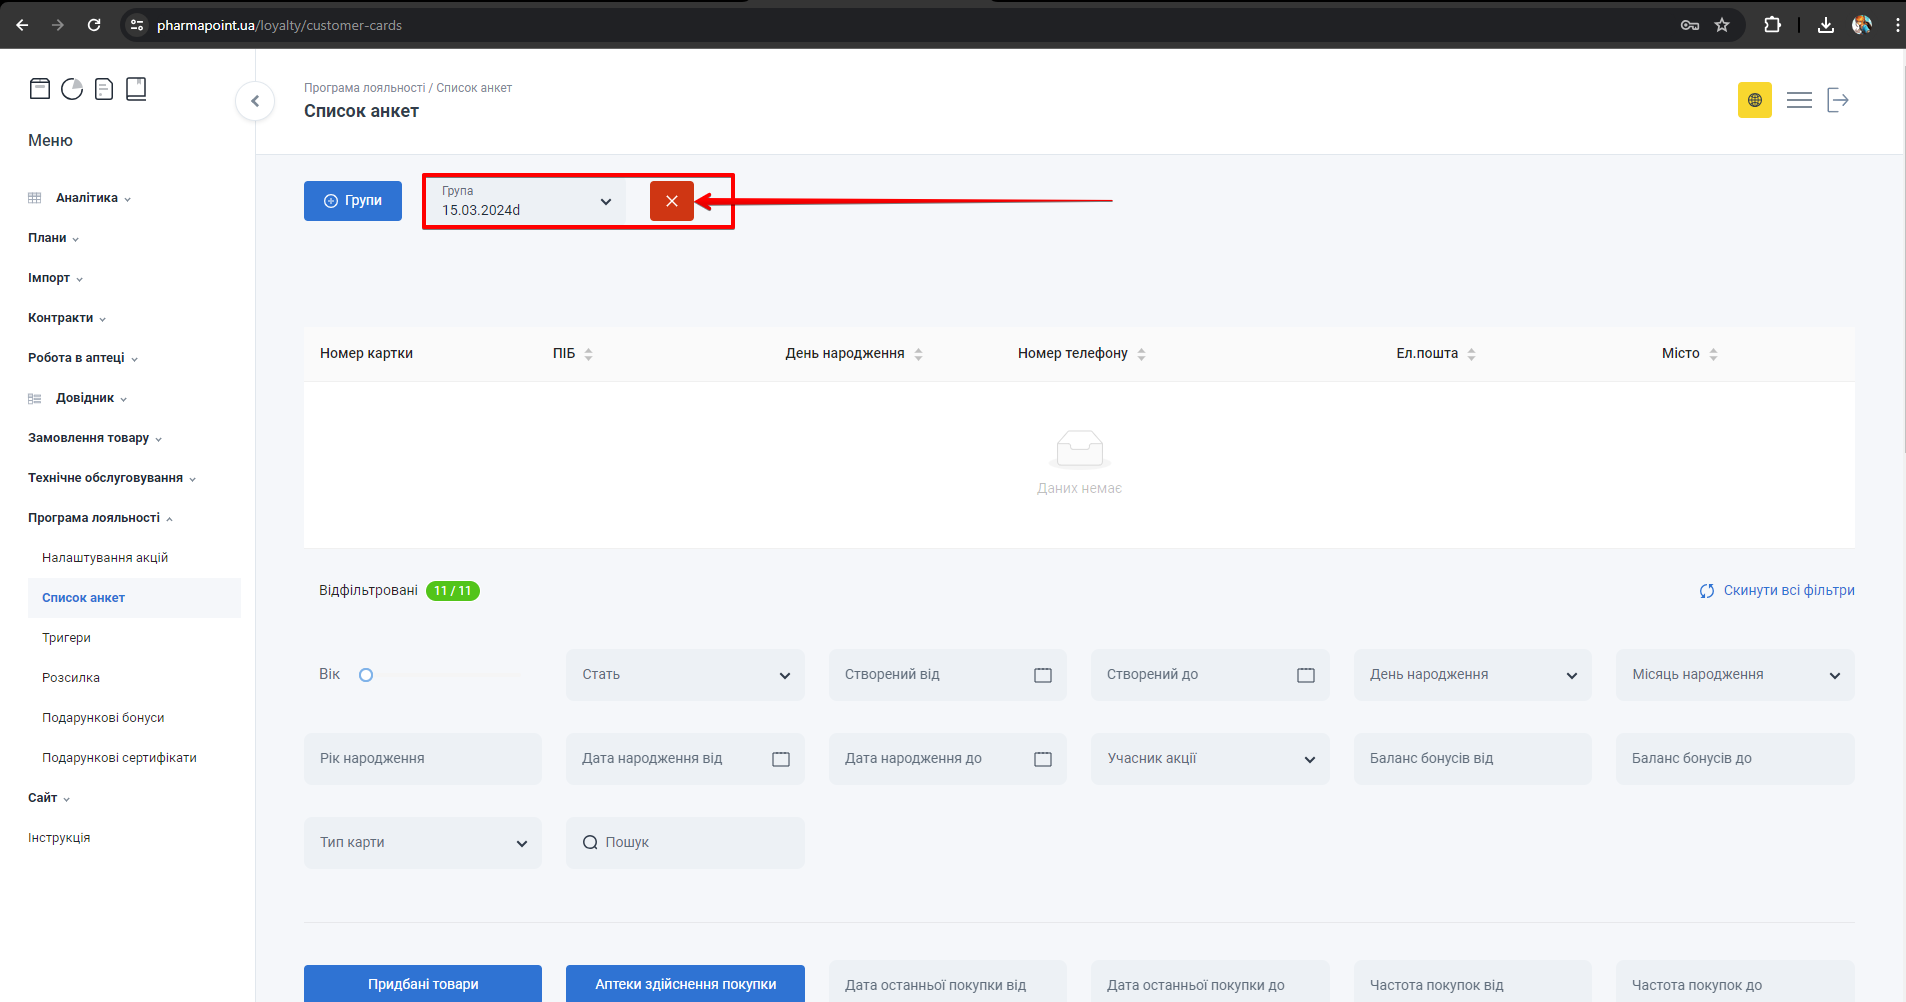The image size is (1906, 1002).
Task: Click the Вік age slider handle
Action: click(x=366, y=675)
